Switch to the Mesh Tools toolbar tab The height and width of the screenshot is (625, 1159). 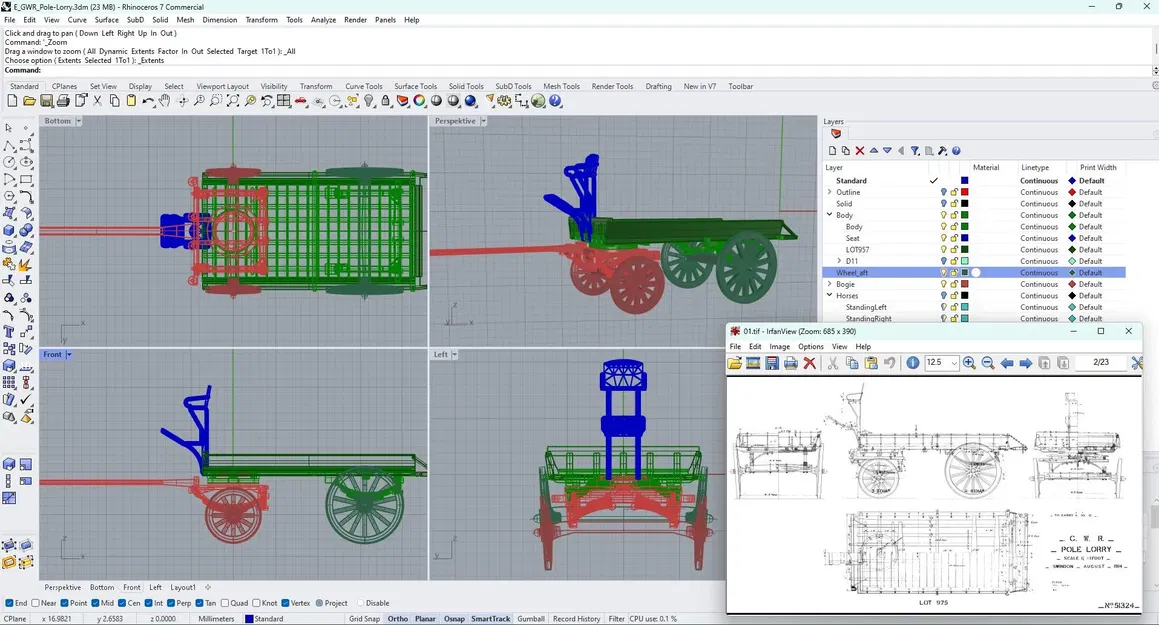[x=561, y=86]
